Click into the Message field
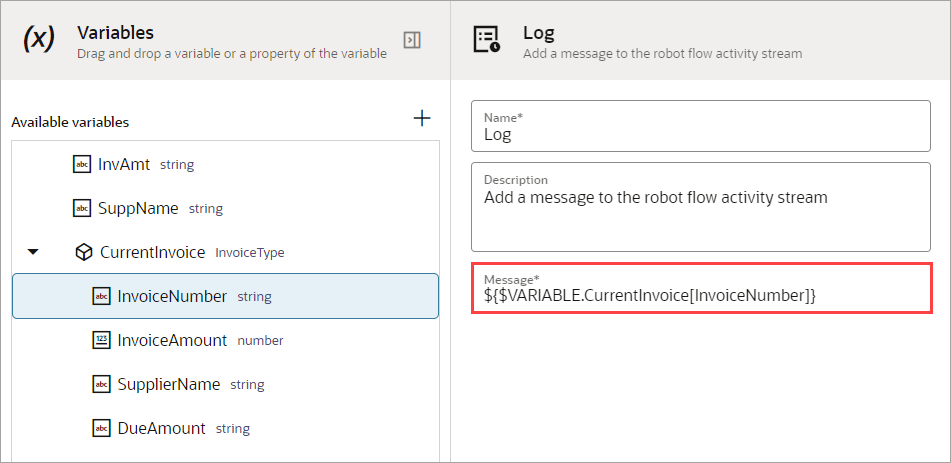 701,288
